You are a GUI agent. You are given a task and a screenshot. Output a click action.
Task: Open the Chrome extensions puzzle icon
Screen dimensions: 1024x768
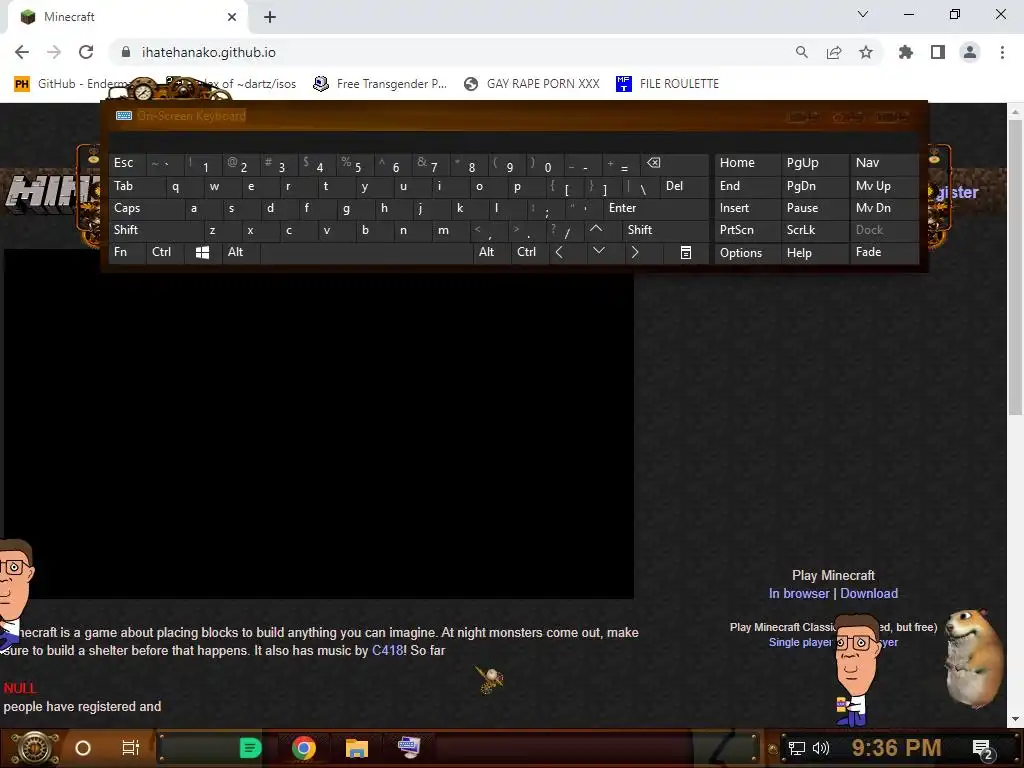coord(906,52)
